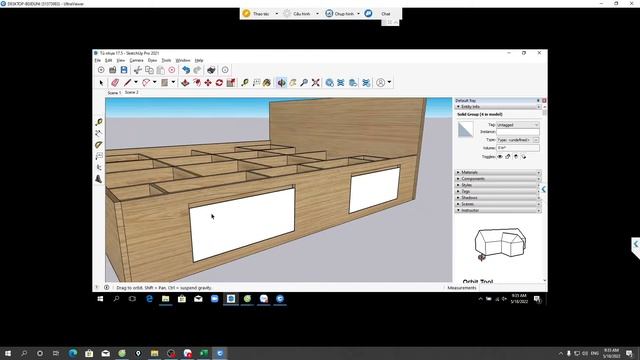Click the Undo arrow

pos(186,70)
